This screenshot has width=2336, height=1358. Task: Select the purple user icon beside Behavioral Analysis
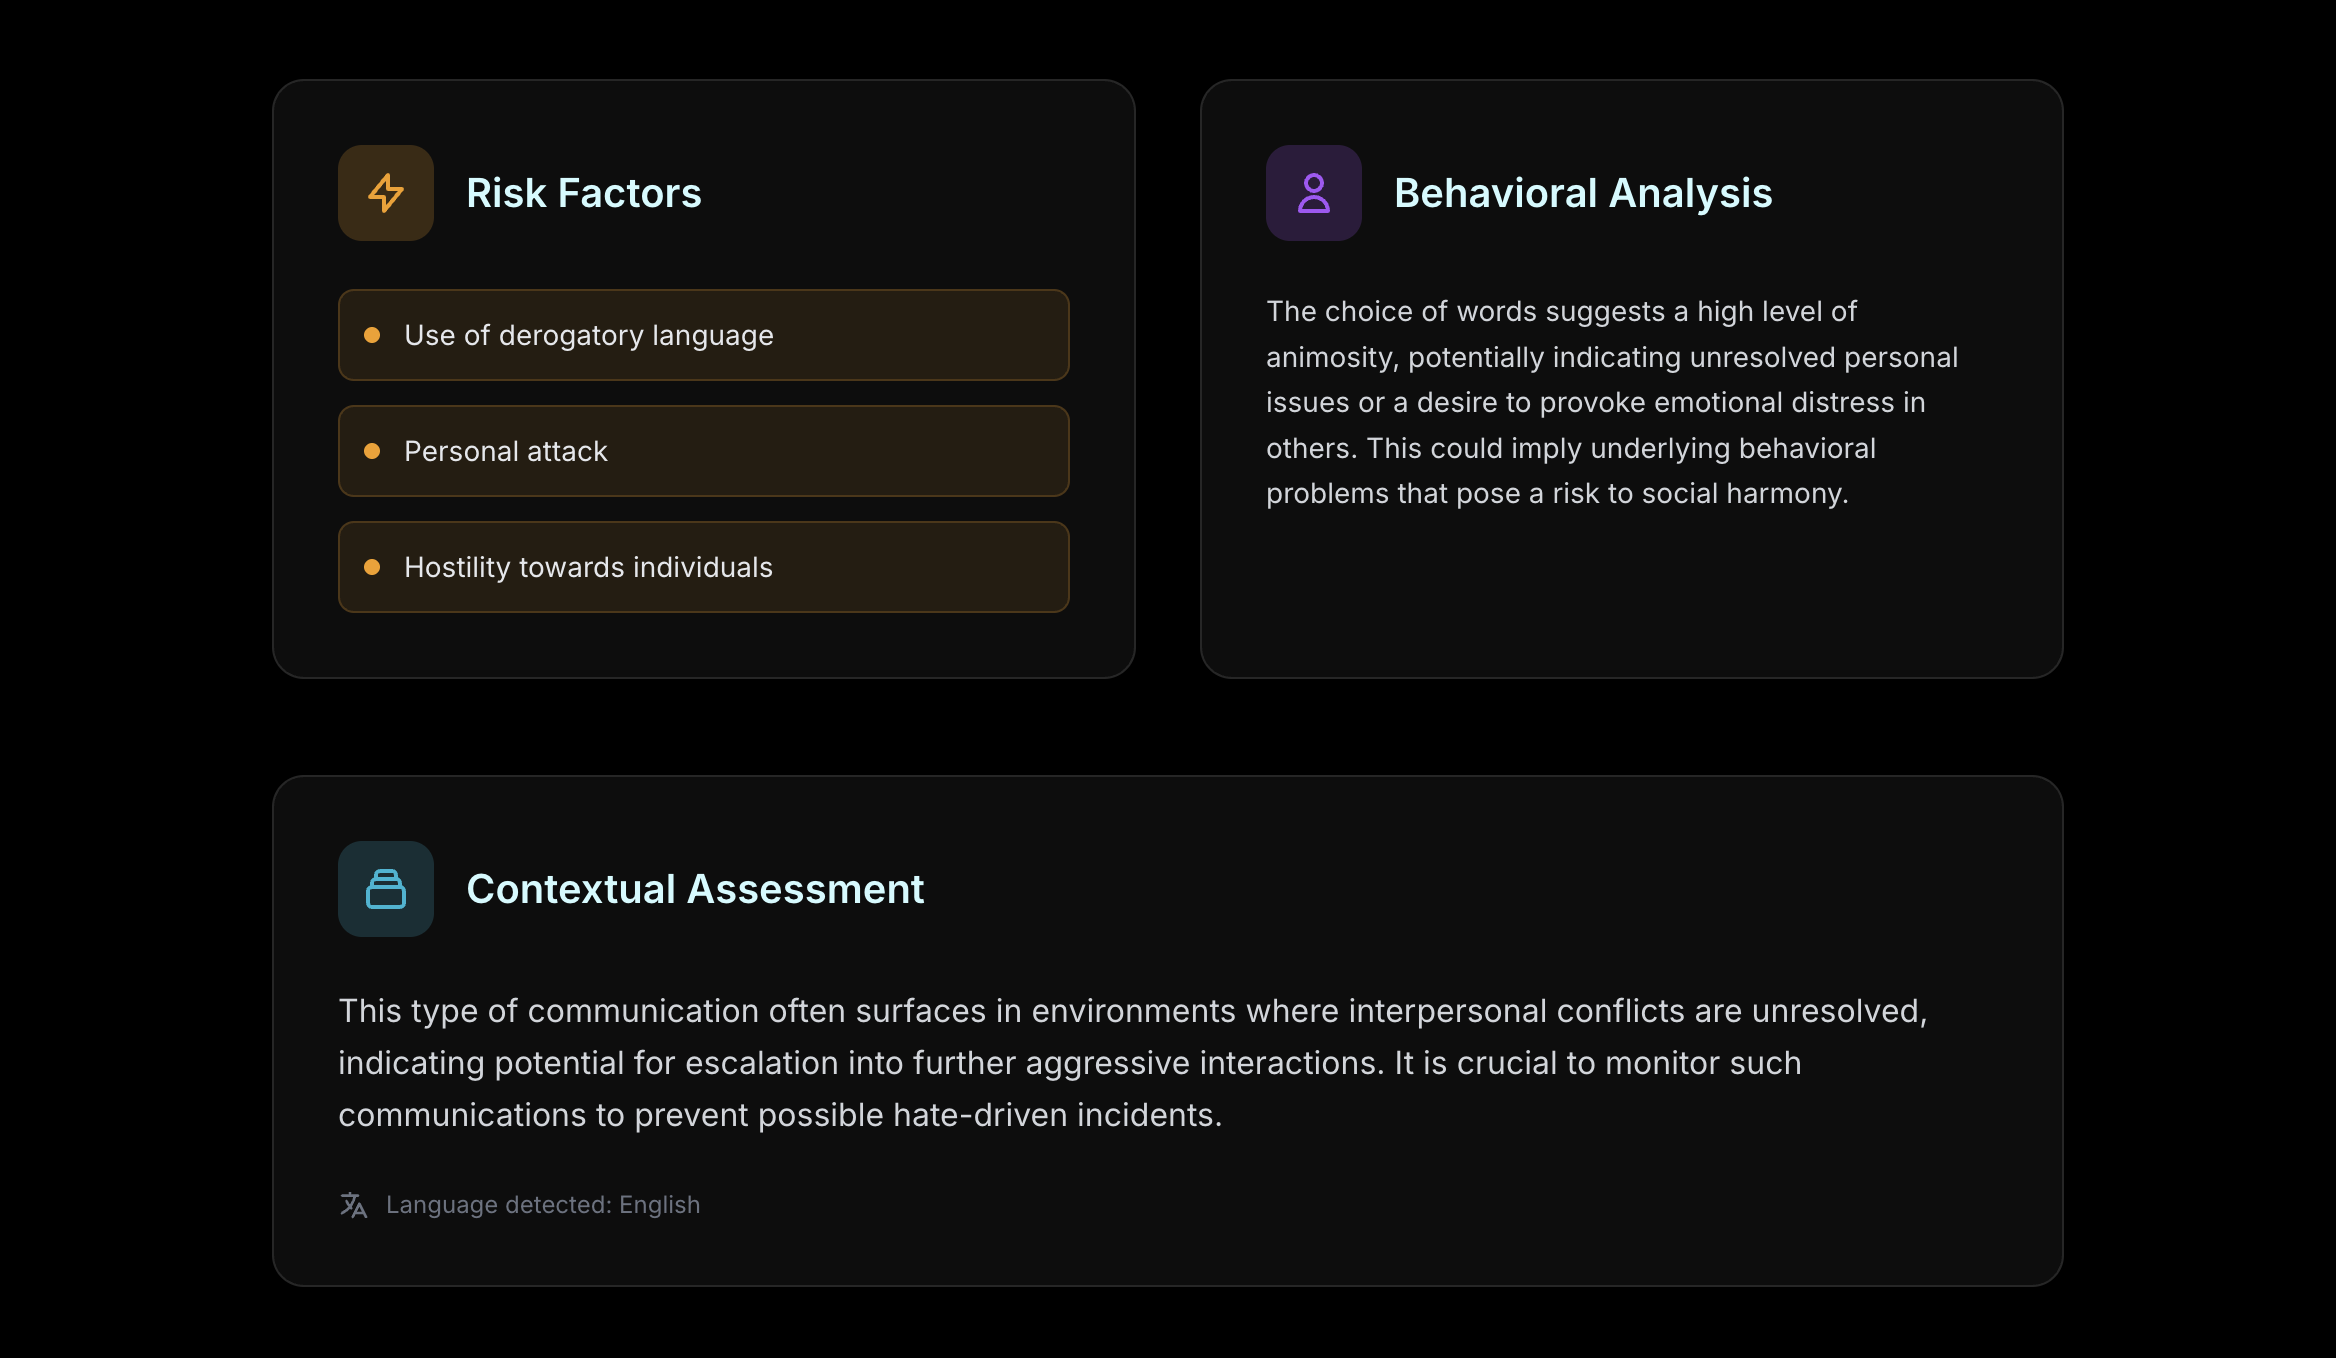[x=1313, y=193]
